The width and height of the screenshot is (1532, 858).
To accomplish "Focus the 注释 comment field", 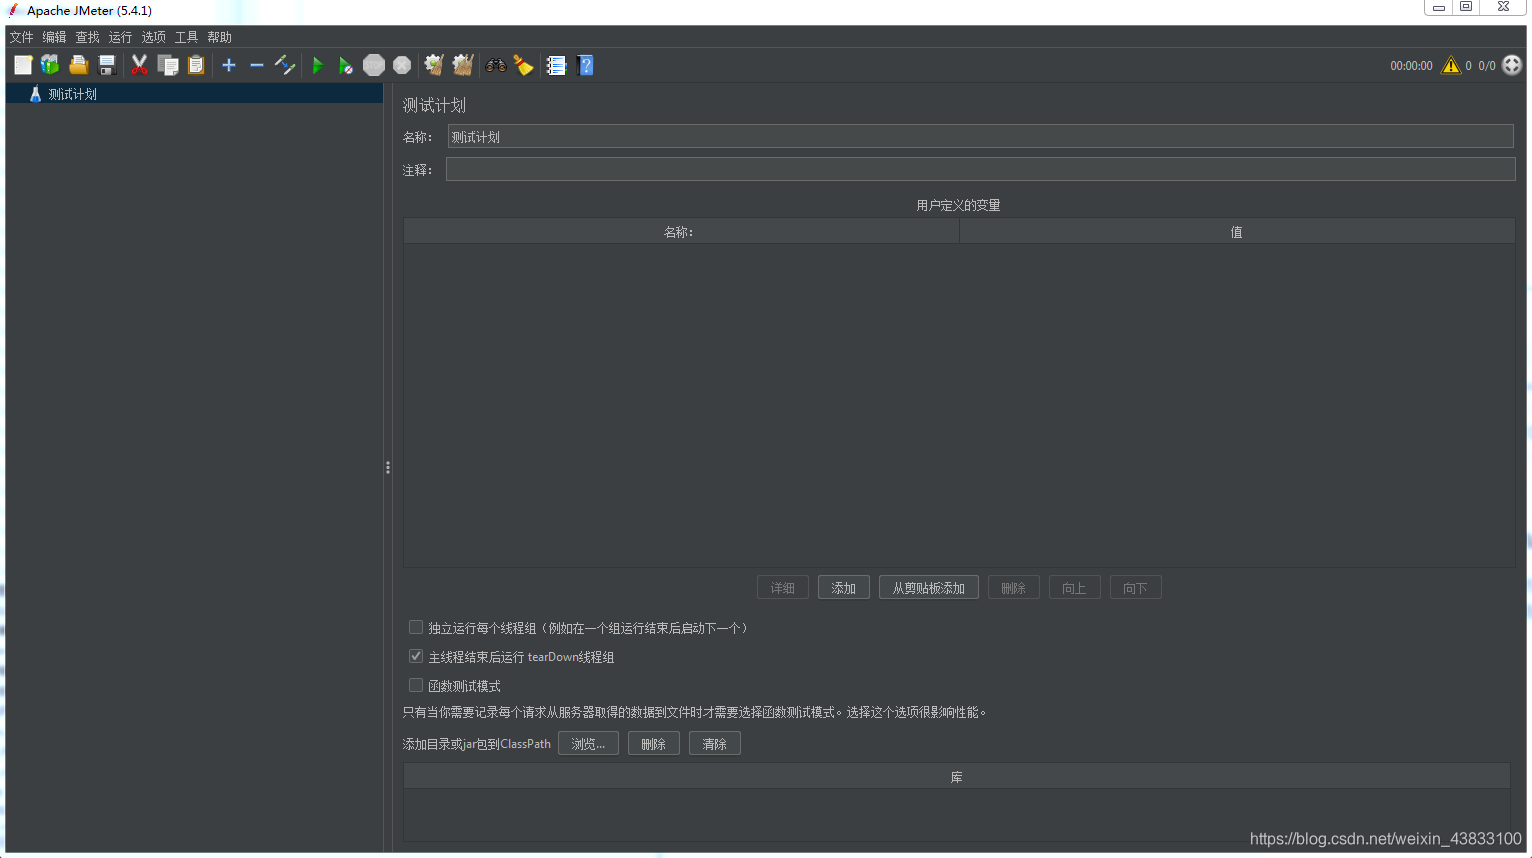I will [x=980, y=170].
